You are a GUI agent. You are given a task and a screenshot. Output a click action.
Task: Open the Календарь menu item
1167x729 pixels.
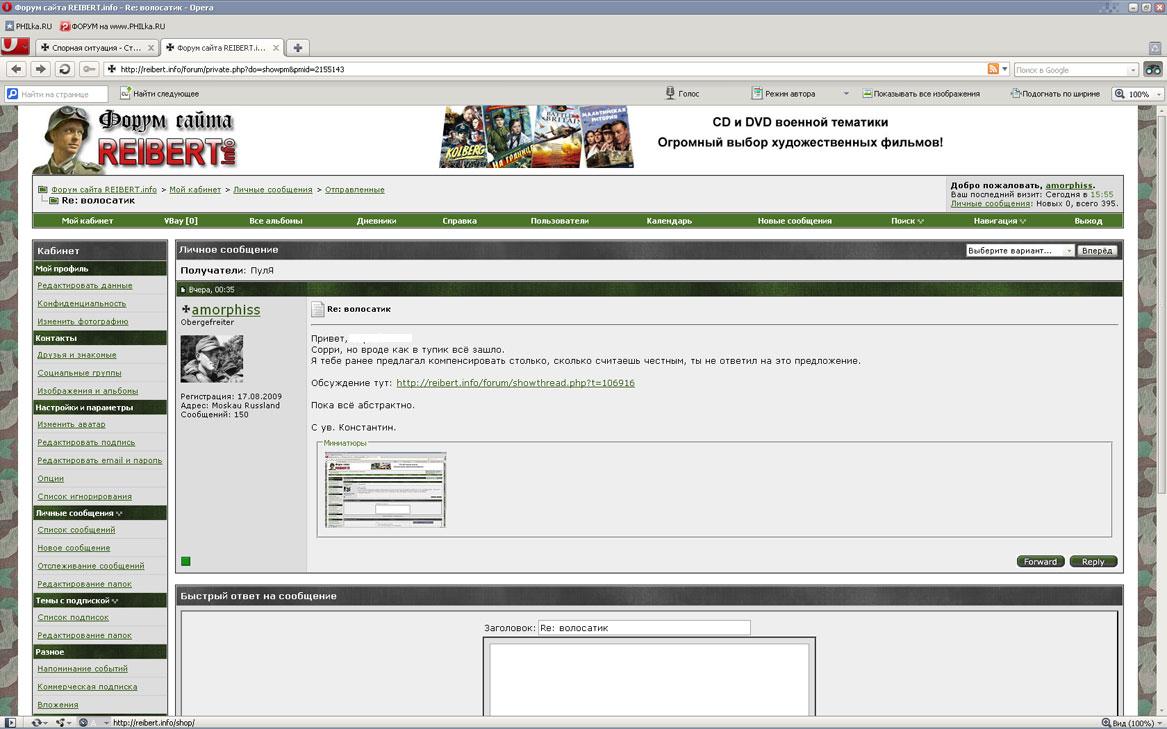[x=669, y=221]
